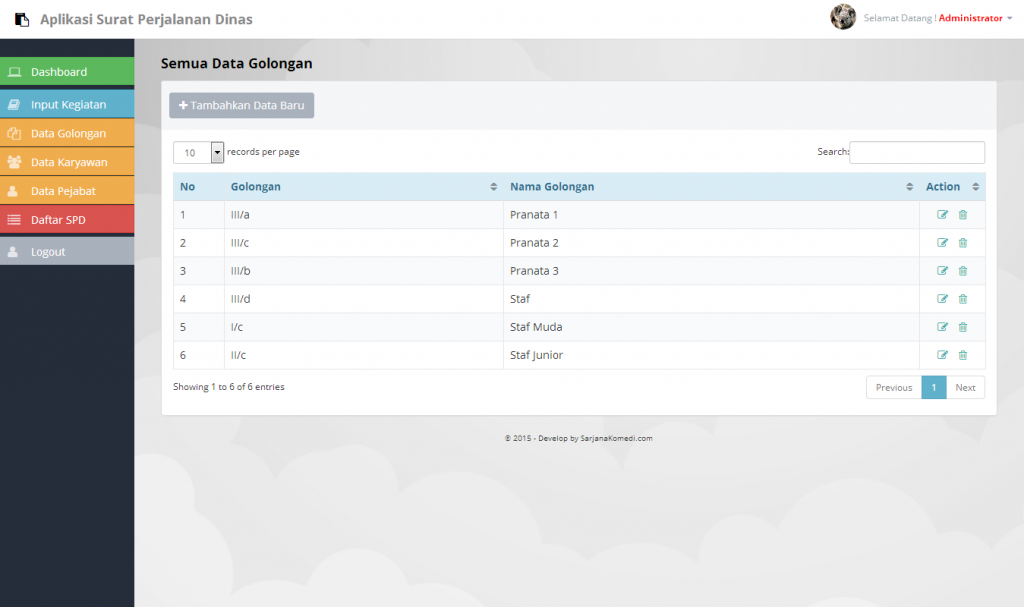Click the Input Kegiatan book icon
The image size is (1024, 607).
tap(14, 103)
